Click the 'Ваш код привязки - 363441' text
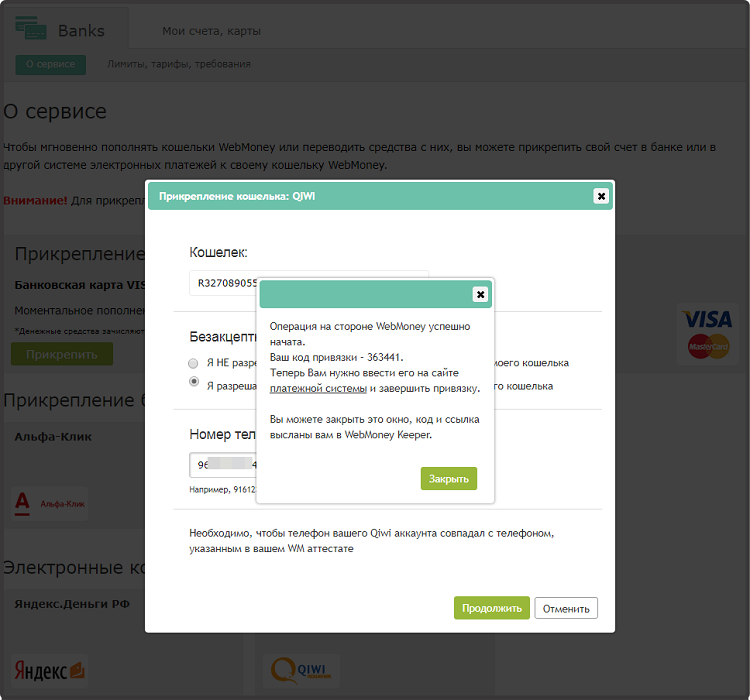This screenshot has width=750, height=700. click(337, 357)
